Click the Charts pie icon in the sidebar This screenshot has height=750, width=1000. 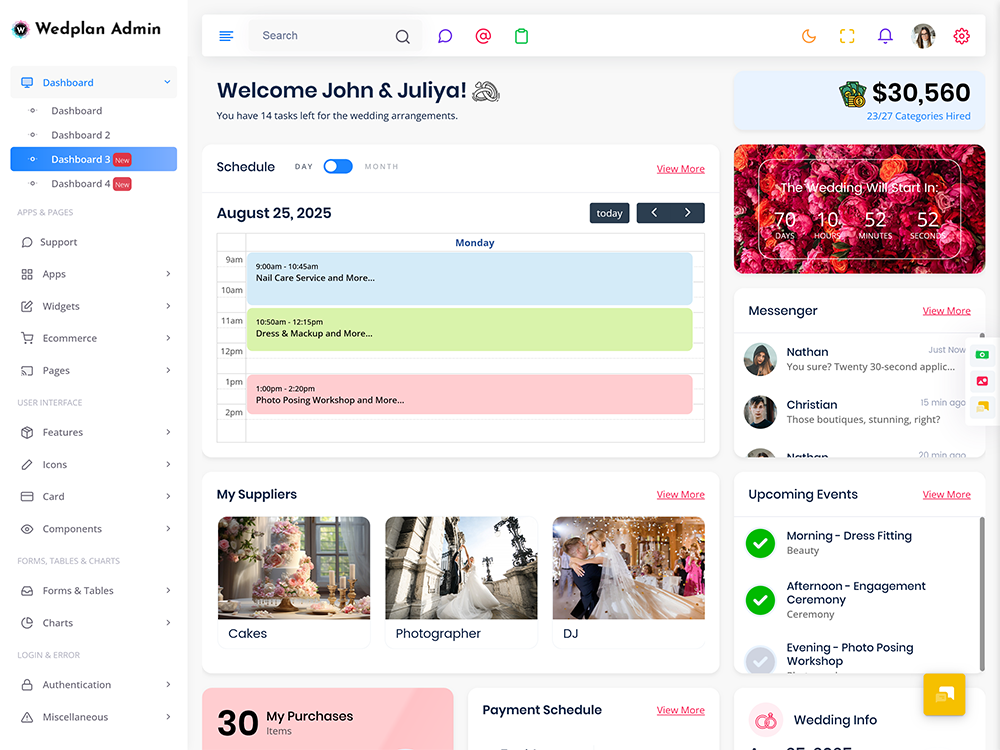pos(27,622)
